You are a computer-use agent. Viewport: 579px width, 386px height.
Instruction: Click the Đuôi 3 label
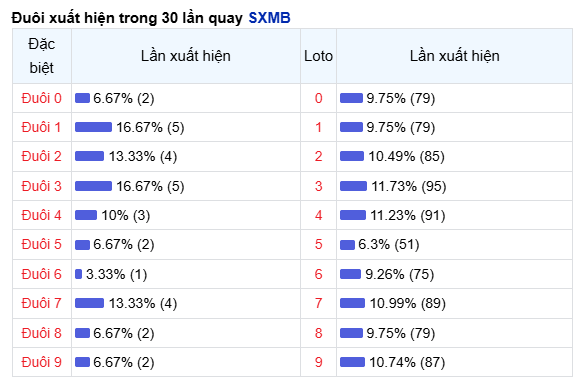pos(41,186)
